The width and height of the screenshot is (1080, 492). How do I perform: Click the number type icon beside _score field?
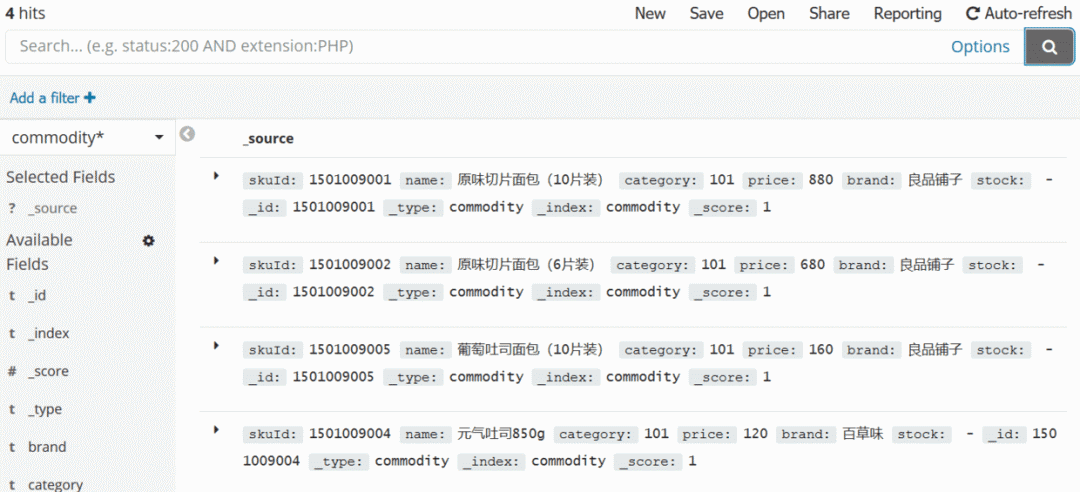coord(12,371)
